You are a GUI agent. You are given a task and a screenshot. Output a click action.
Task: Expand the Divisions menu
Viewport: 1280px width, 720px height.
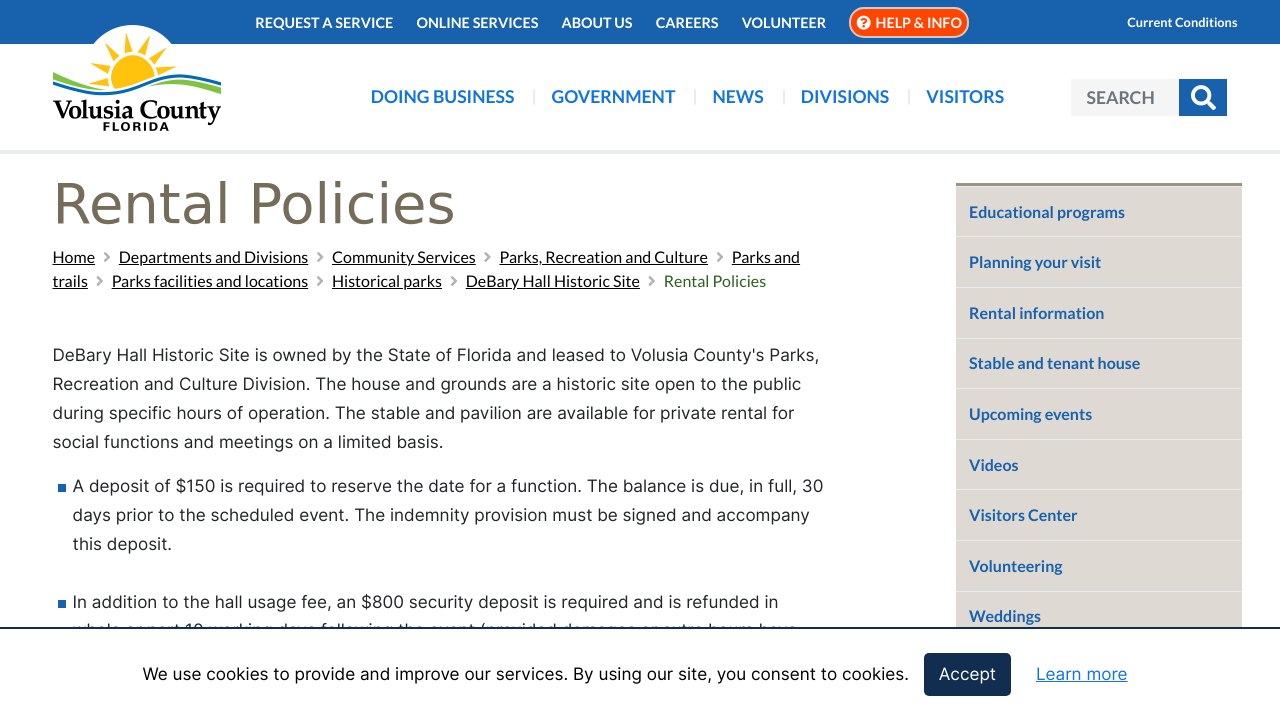845,97
